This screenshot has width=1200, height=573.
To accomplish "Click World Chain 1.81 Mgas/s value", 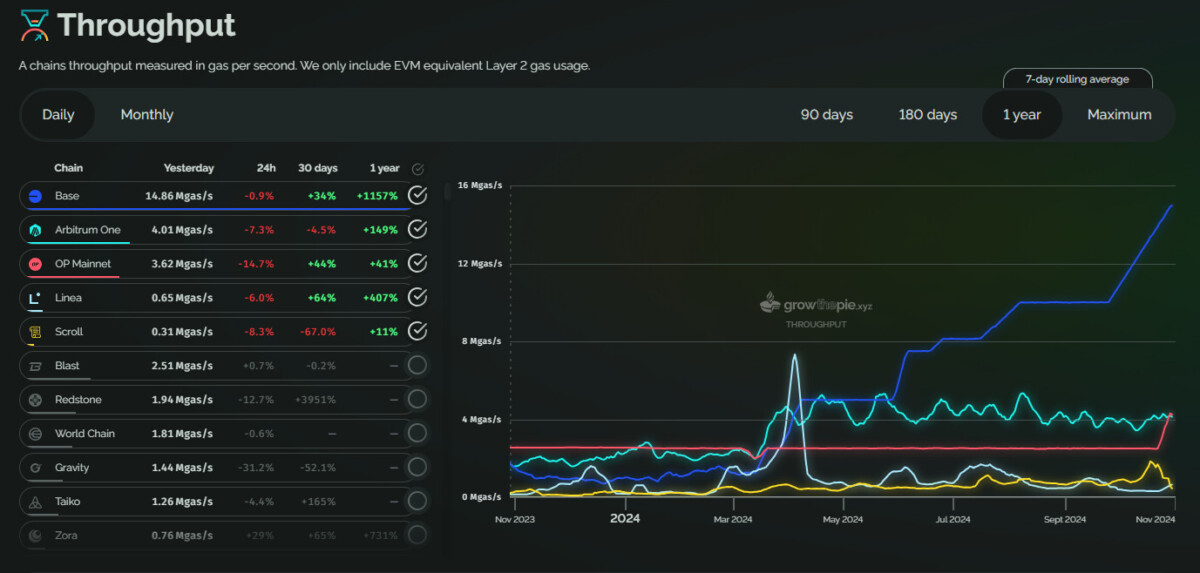I will pyautogui.click(x=182, y=434).
